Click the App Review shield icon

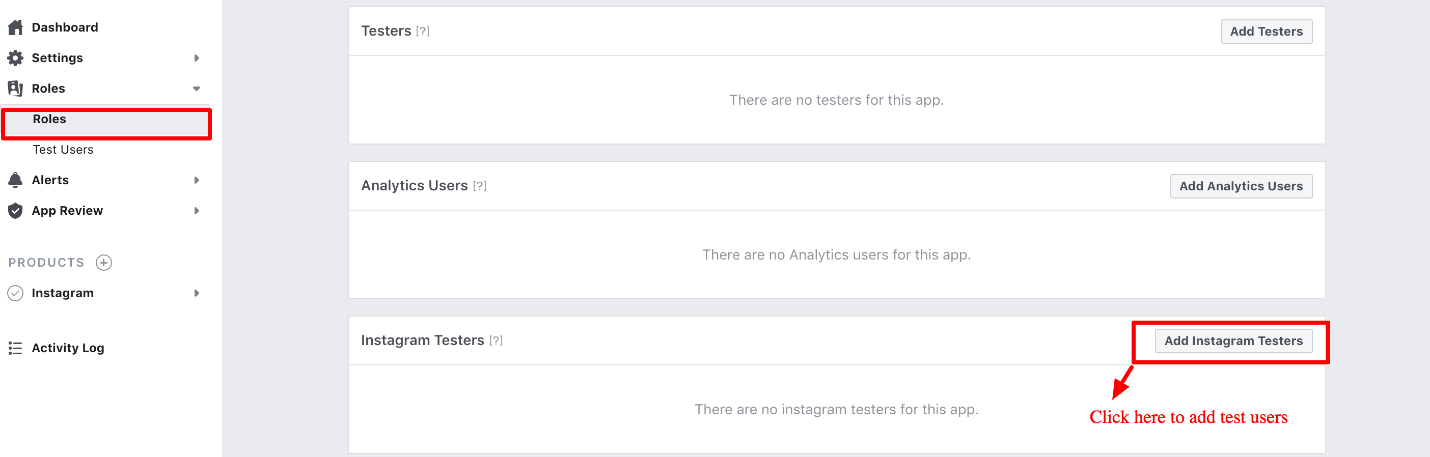[x=15, y=211]
